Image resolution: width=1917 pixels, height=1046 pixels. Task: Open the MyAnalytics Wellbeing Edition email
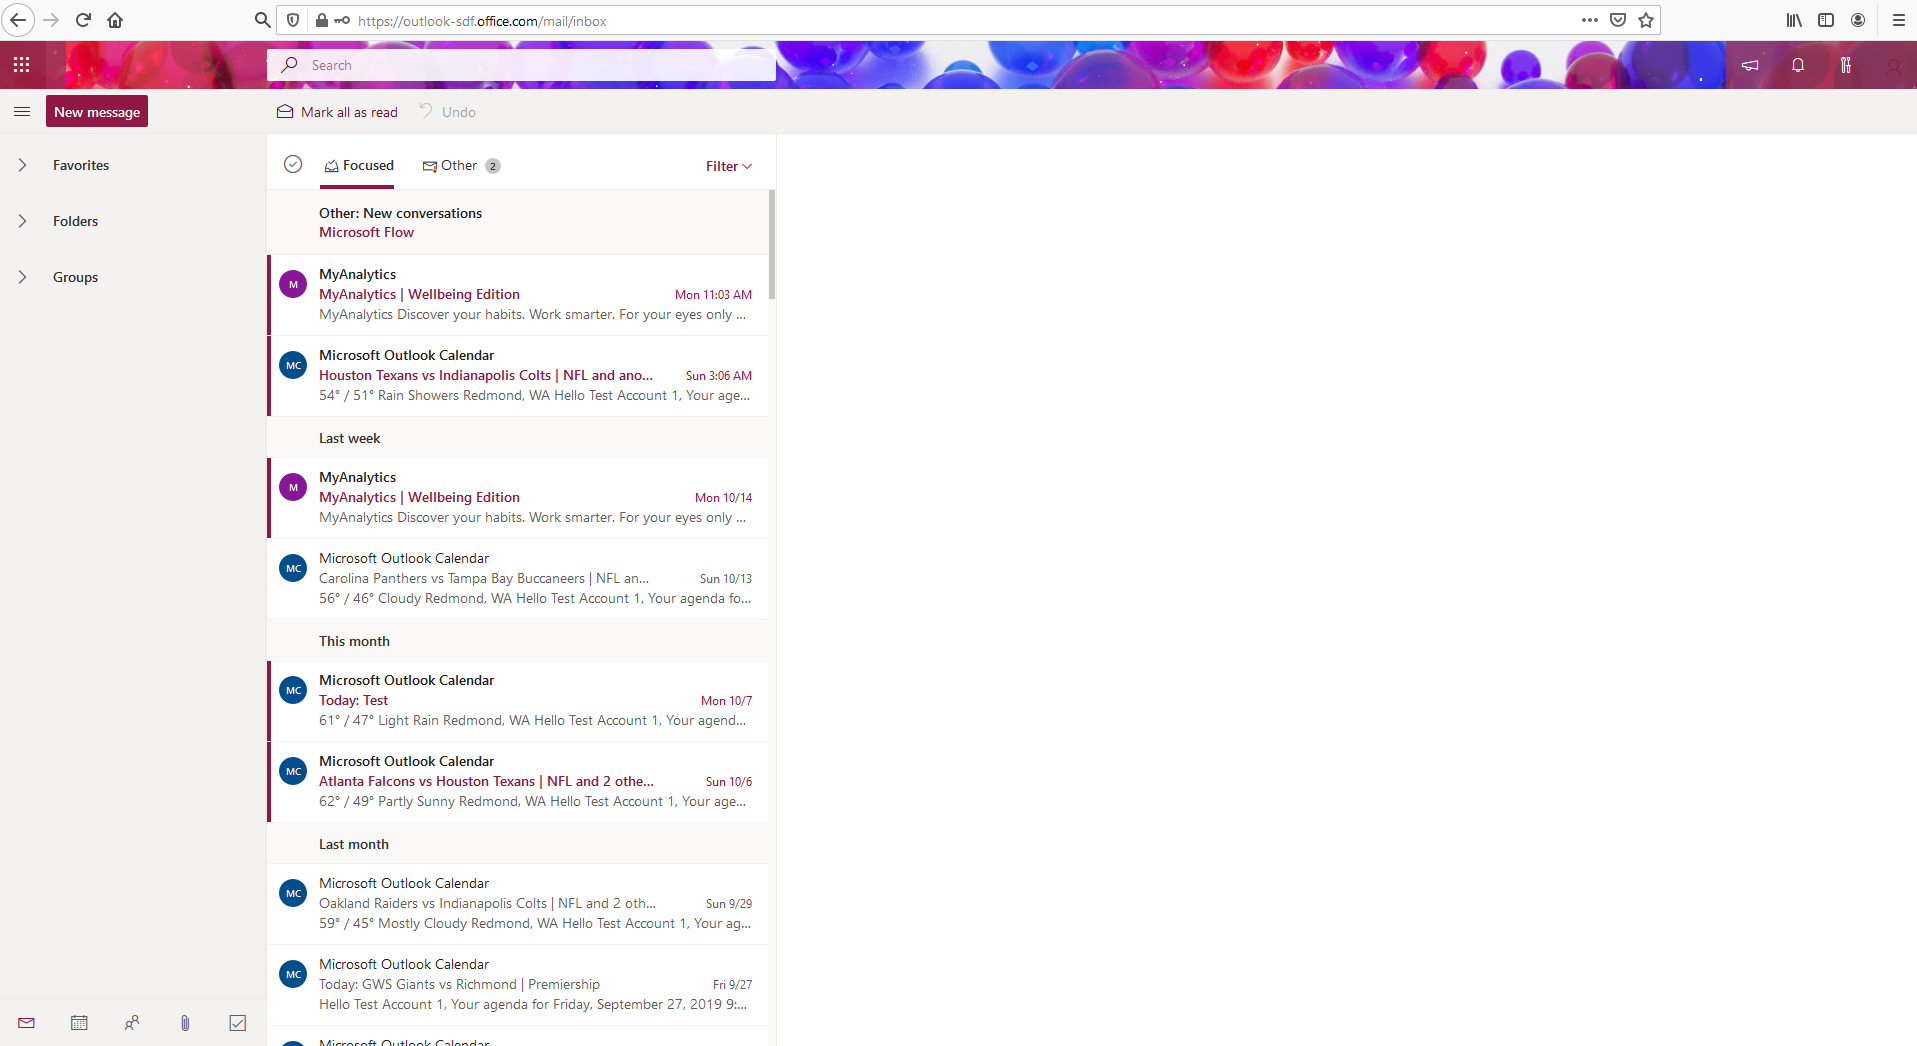(x=500, y=294)
